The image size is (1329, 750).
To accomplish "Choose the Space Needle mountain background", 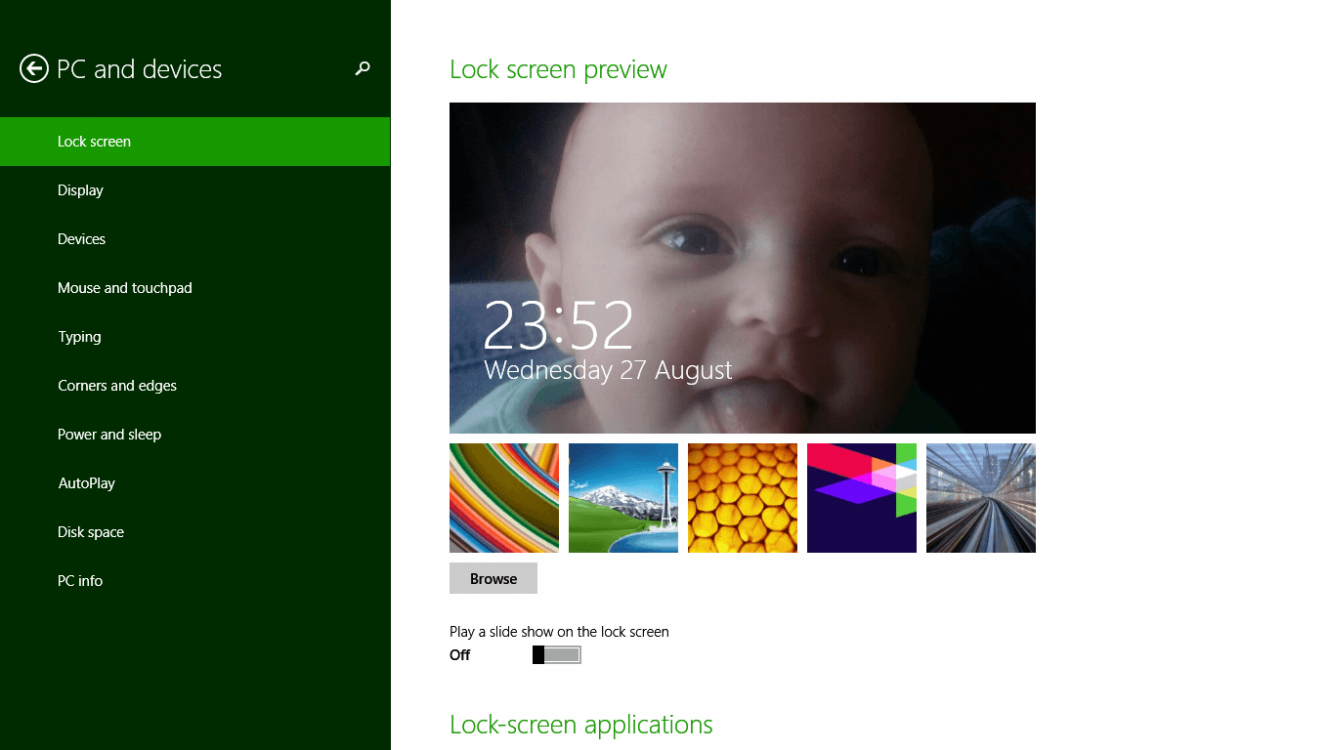I will (x=623, y=497).
